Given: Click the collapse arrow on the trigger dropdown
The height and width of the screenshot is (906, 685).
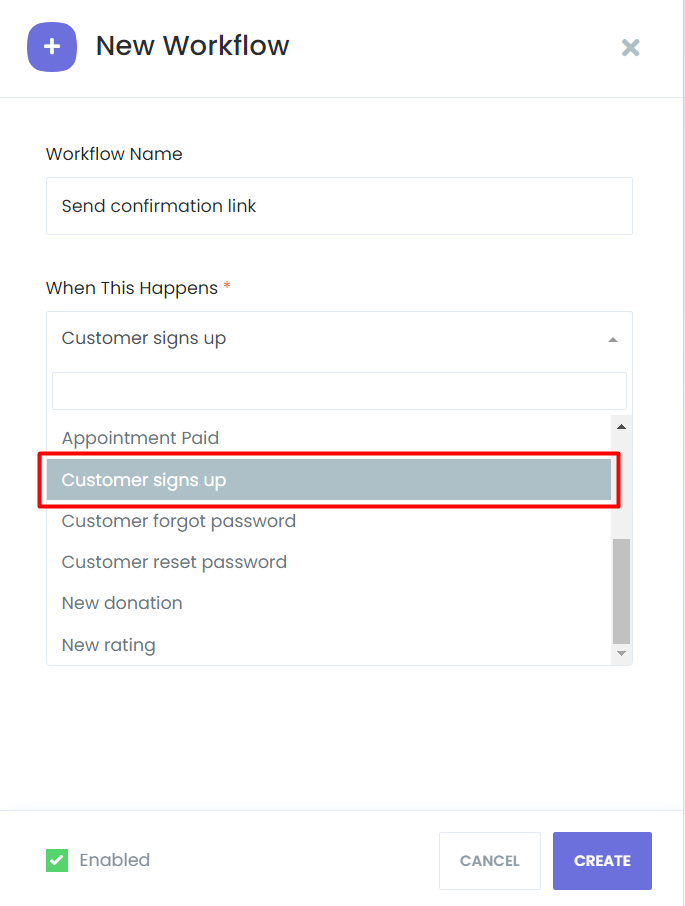Looking at the screenshot, I should [x=612, y=338].
